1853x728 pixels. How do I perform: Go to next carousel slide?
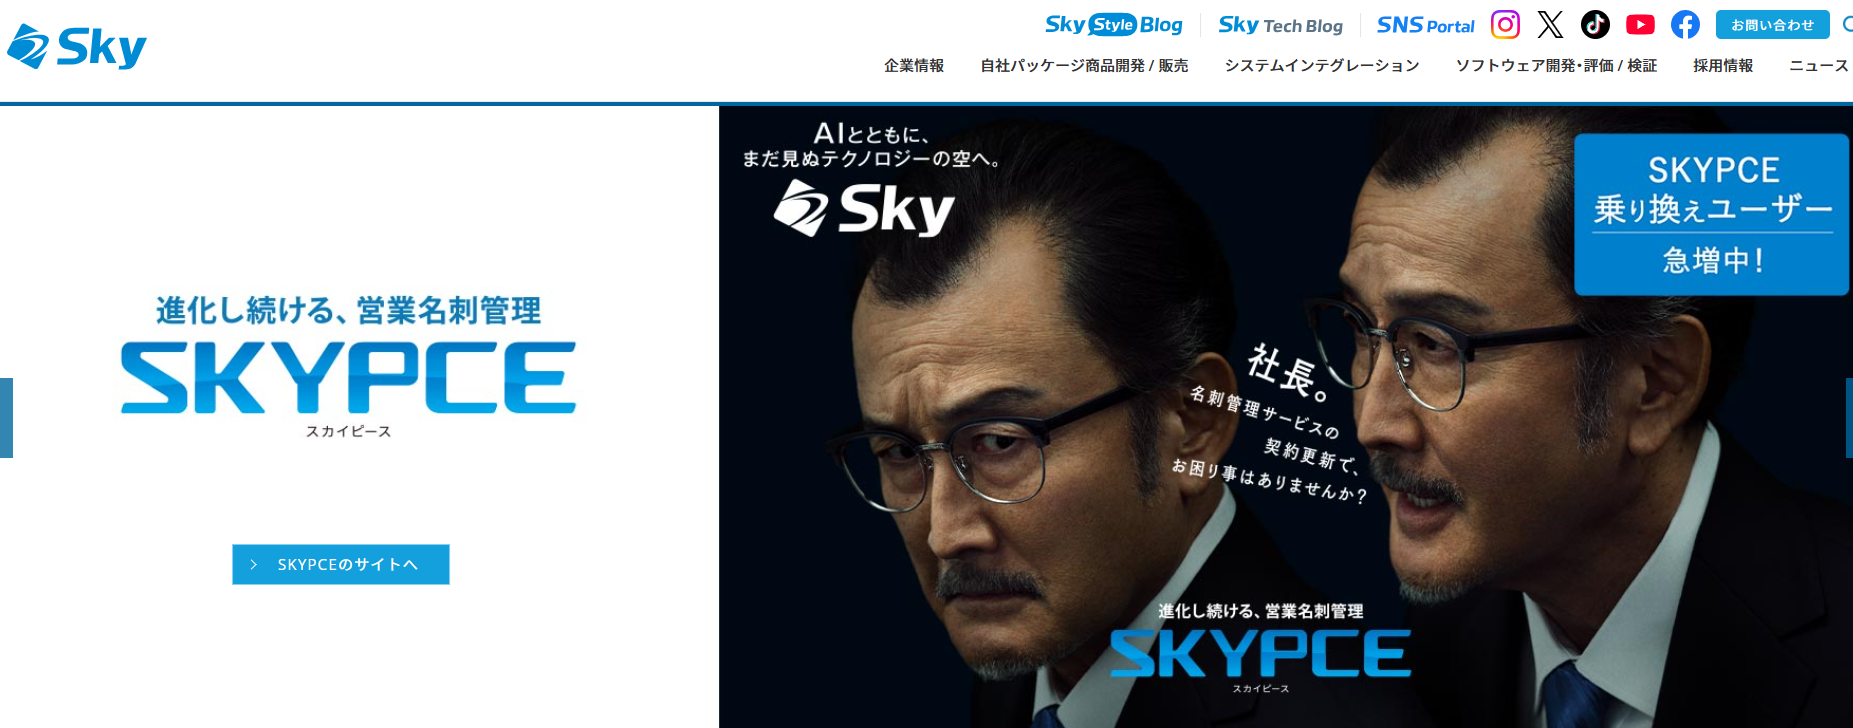tap(1849, 418)
